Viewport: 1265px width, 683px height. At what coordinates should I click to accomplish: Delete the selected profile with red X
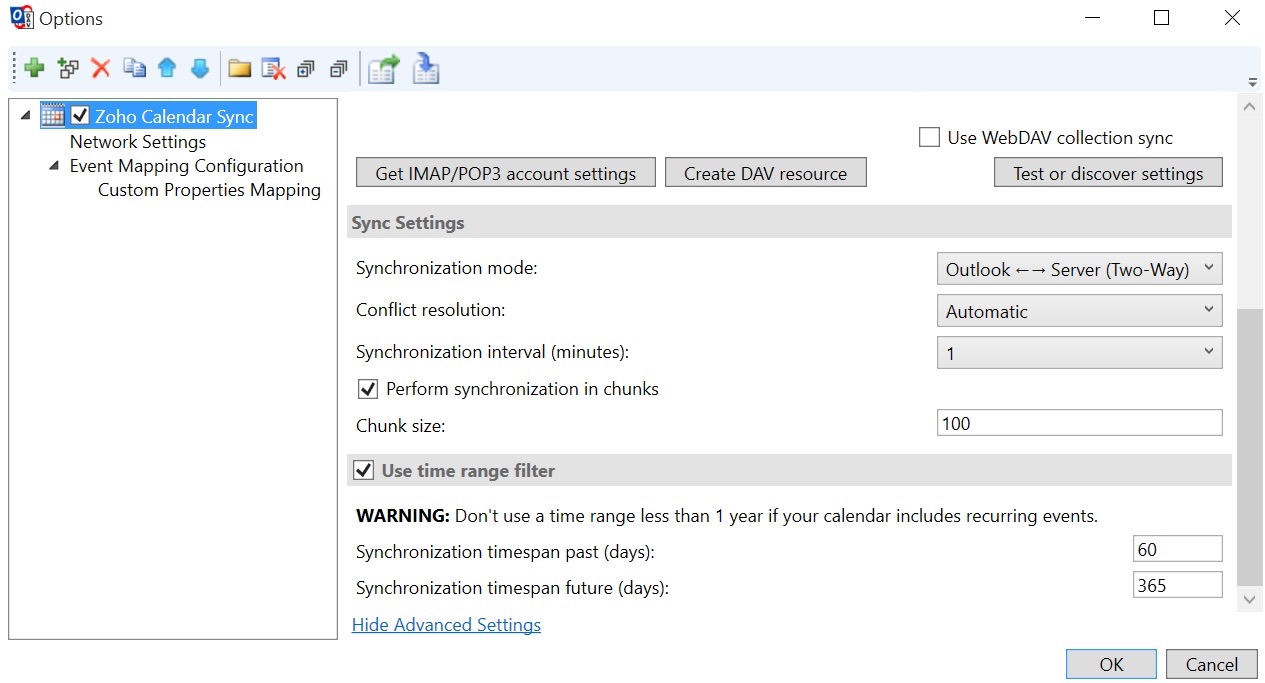pos(101,69)
